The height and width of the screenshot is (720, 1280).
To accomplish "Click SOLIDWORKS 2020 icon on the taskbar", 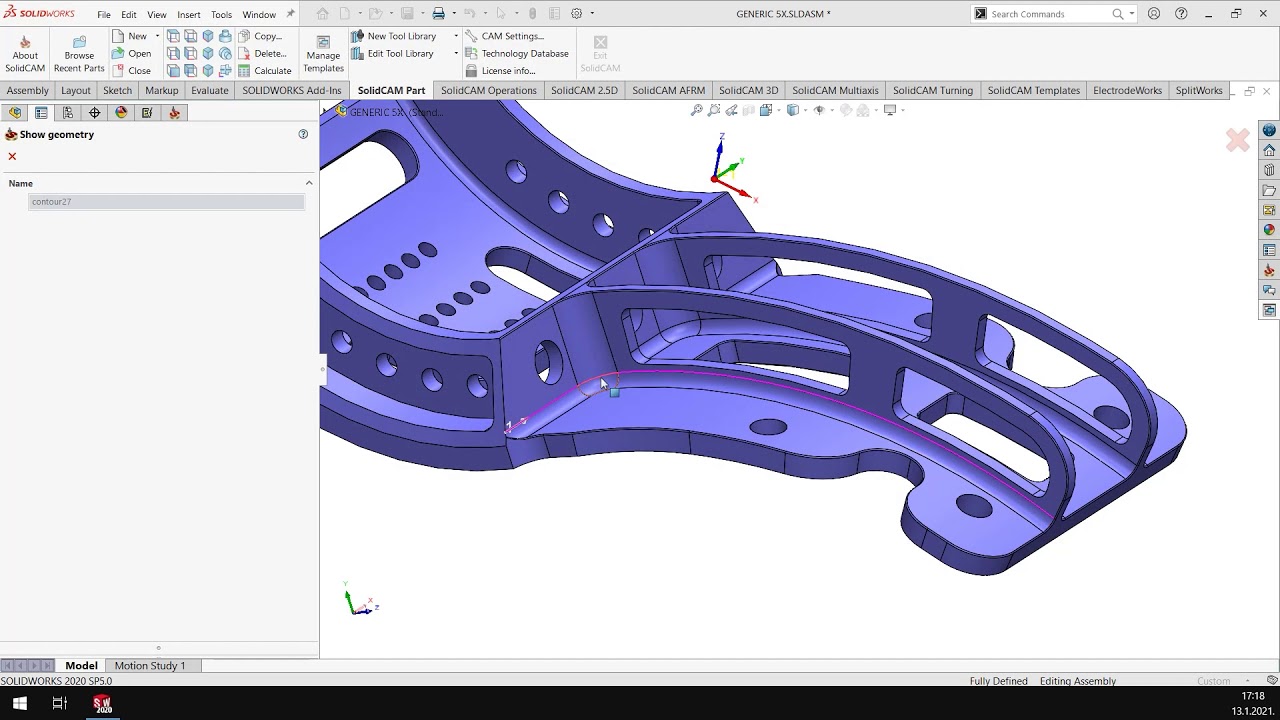I will [x=102, y=703].
